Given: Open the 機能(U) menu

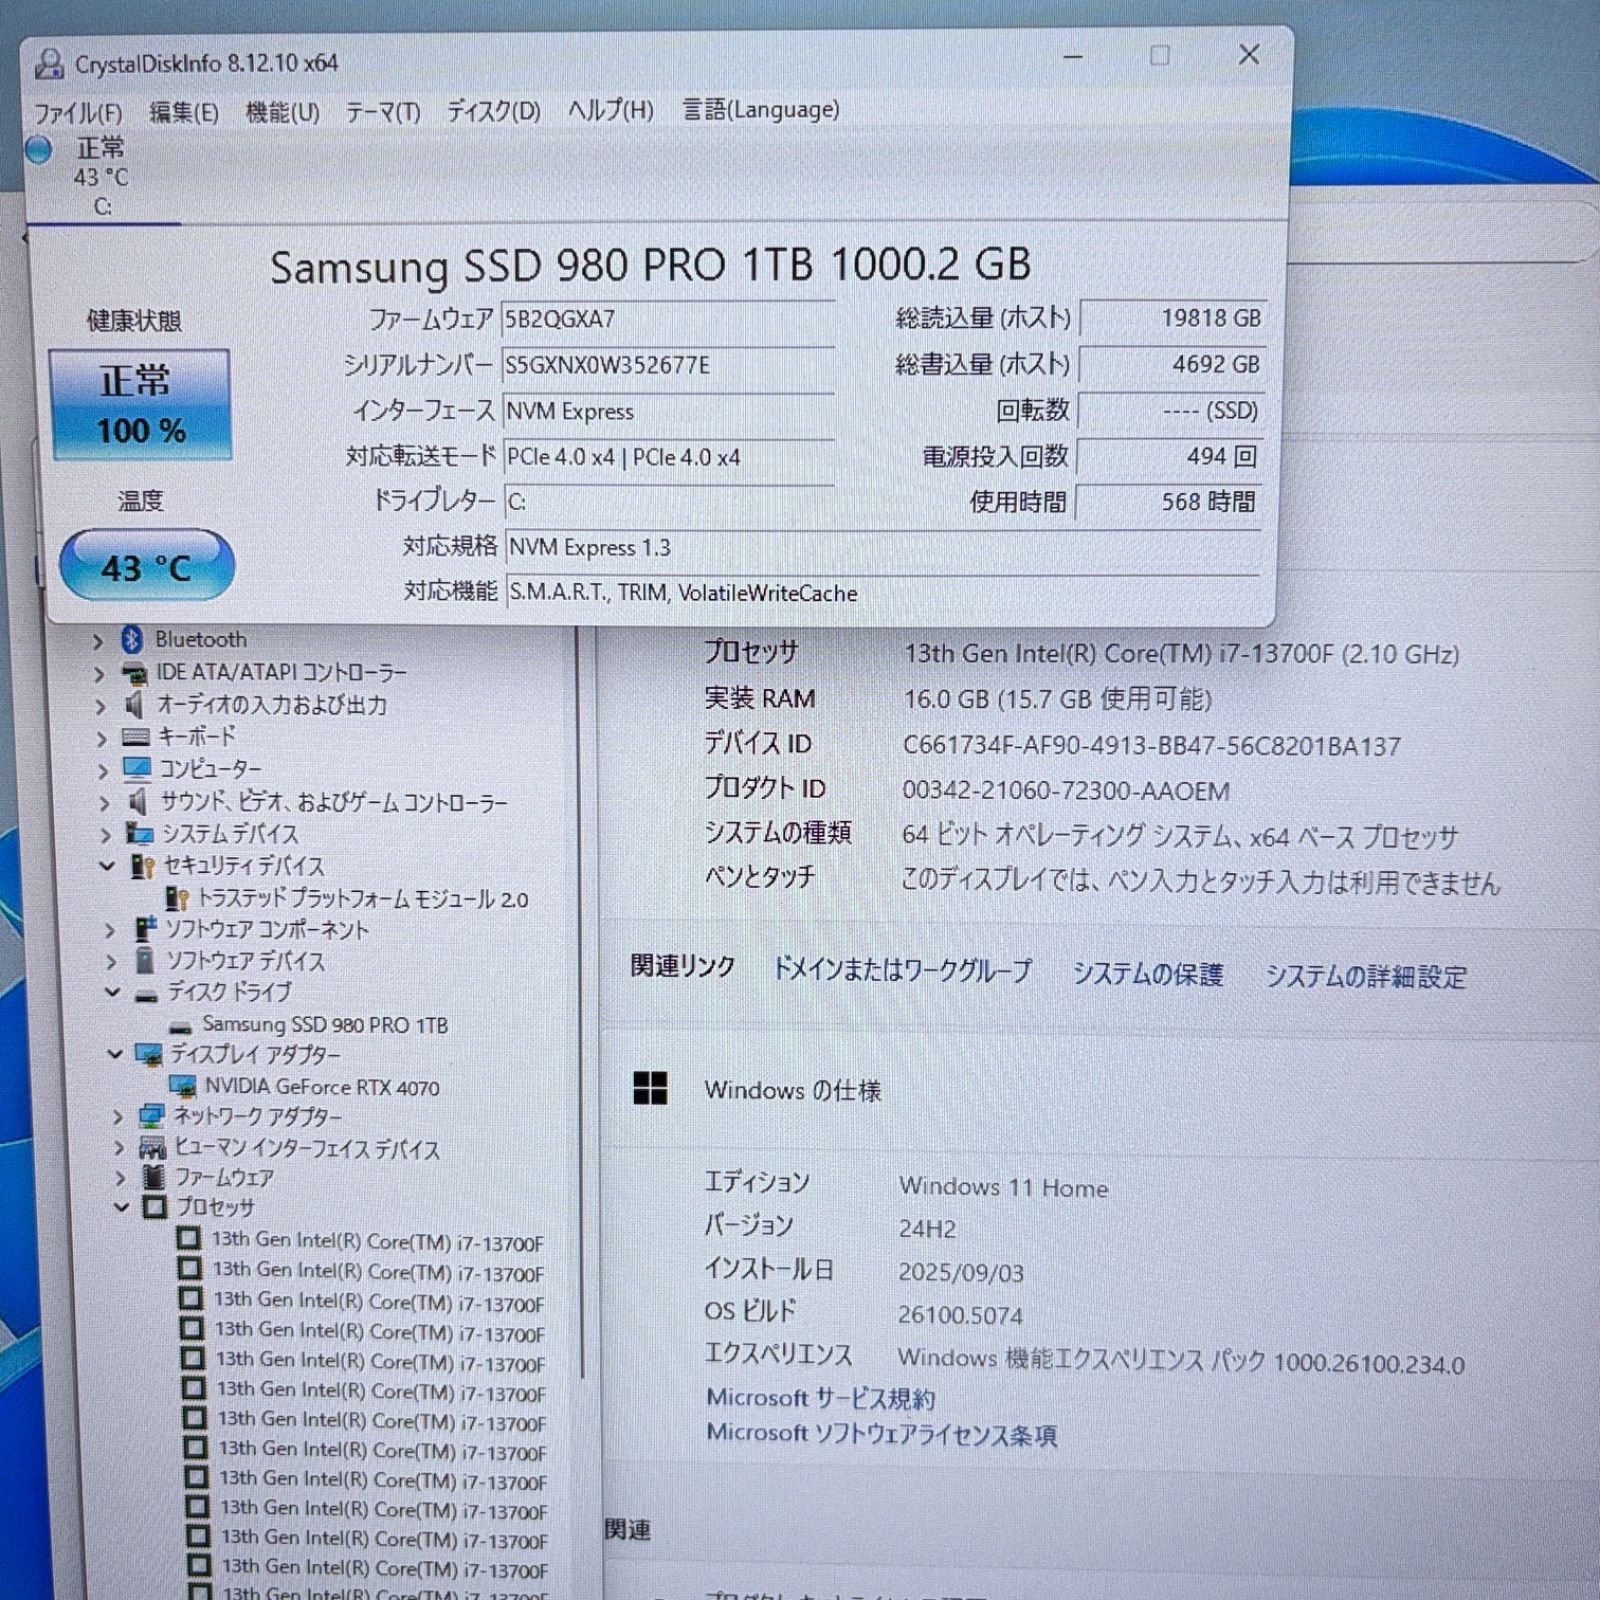Looking at the screenshot, I should pyautogui.click(x=283, y=112).
